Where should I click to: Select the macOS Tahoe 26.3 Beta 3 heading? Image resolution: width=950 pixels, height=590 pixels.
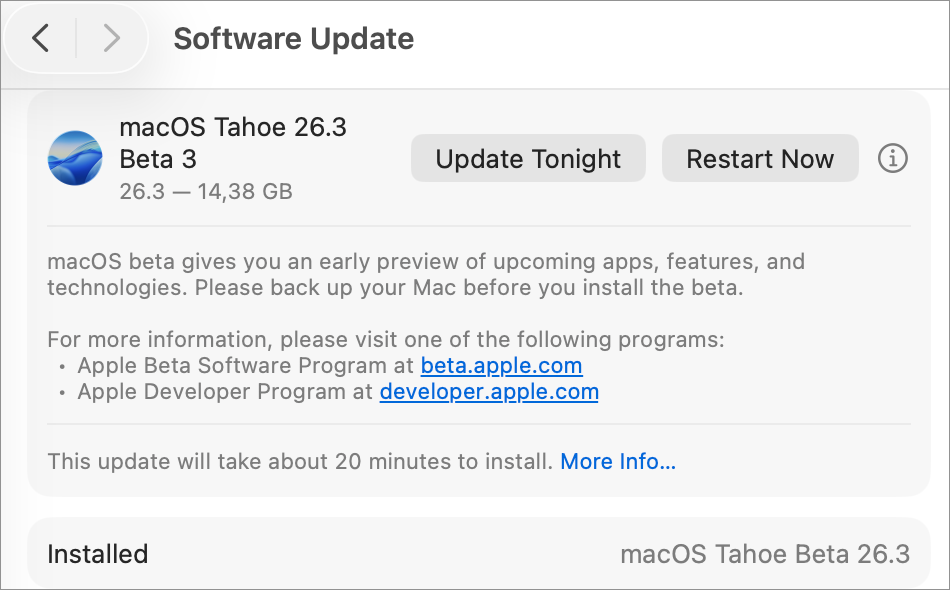[233, 143]
